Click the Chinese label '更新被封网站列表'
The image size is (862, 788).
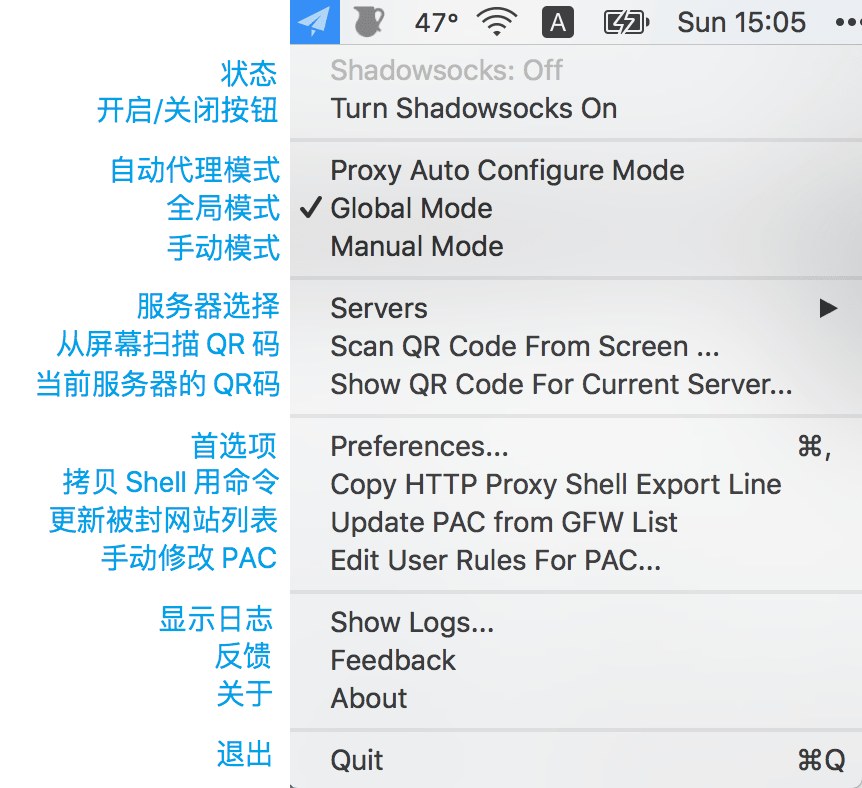pyautogui.click(x=163, y=520)
